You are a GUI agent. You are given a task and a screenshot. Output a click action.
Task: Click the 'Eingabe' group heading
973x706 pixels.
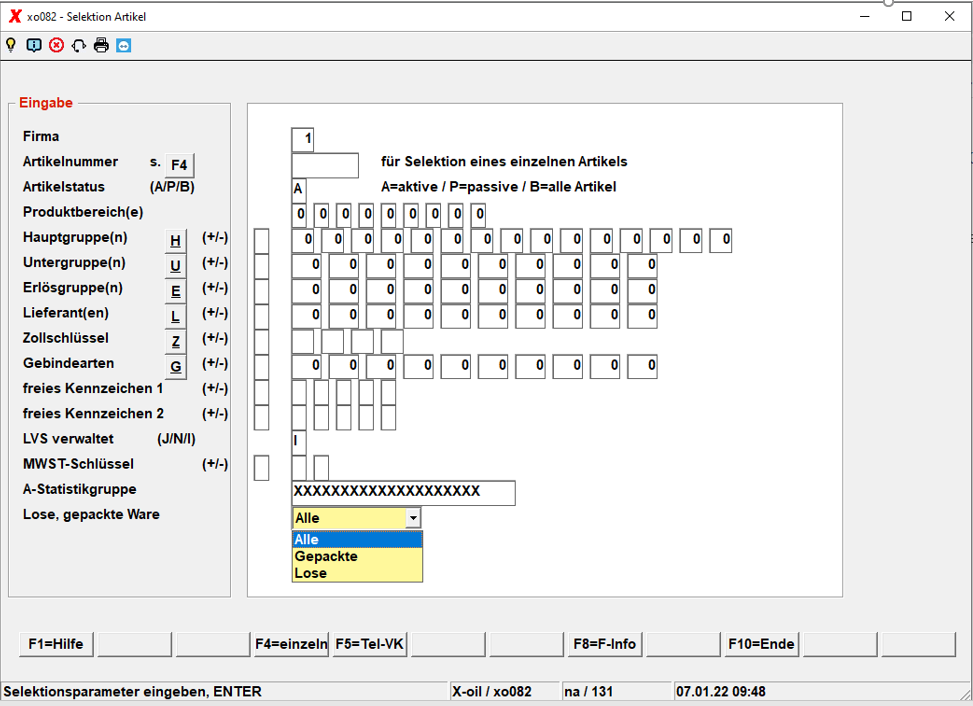click(46, 102)
